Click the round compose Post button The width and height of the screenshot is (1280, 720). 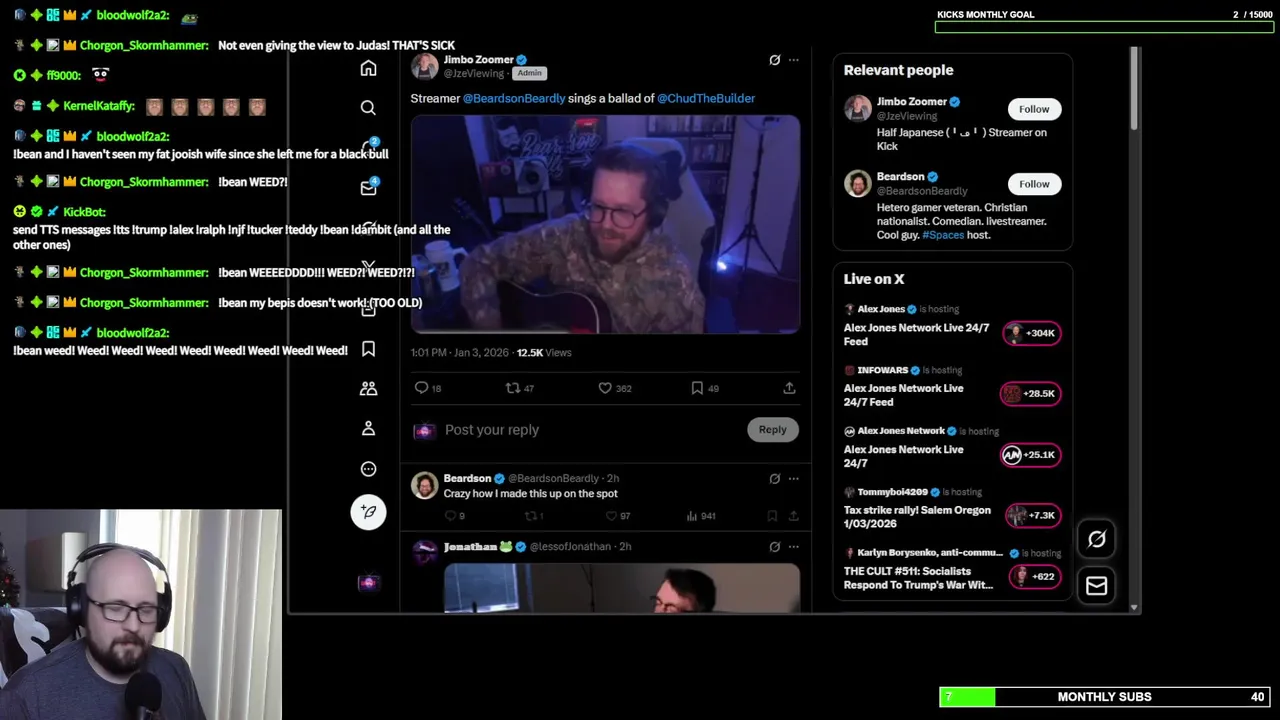pyautogui.click(x=368, y=511)
